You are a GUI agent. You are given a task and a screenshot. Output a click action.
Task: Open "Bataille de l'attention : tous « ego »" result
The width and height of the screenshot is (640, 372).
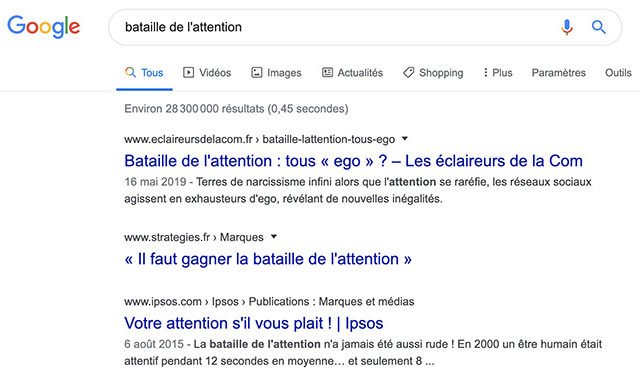point(353,161)
